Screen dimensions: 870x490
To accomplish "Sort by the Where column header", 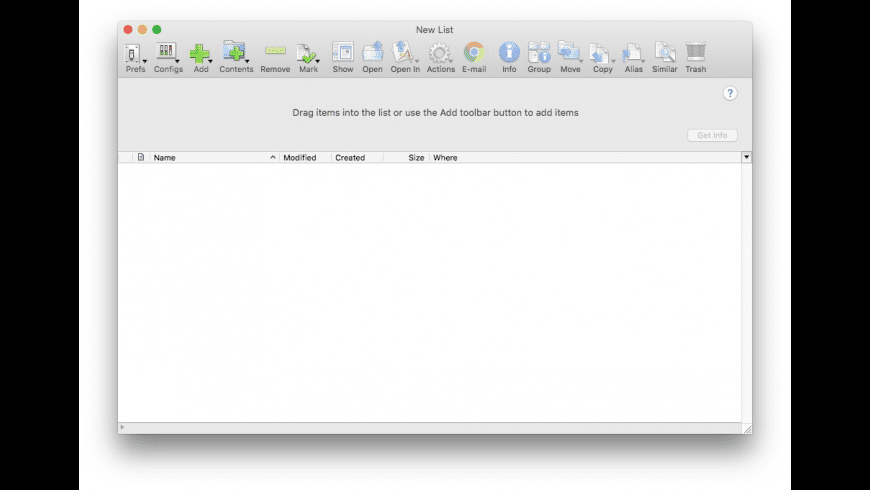I will (x=585, y=158).
